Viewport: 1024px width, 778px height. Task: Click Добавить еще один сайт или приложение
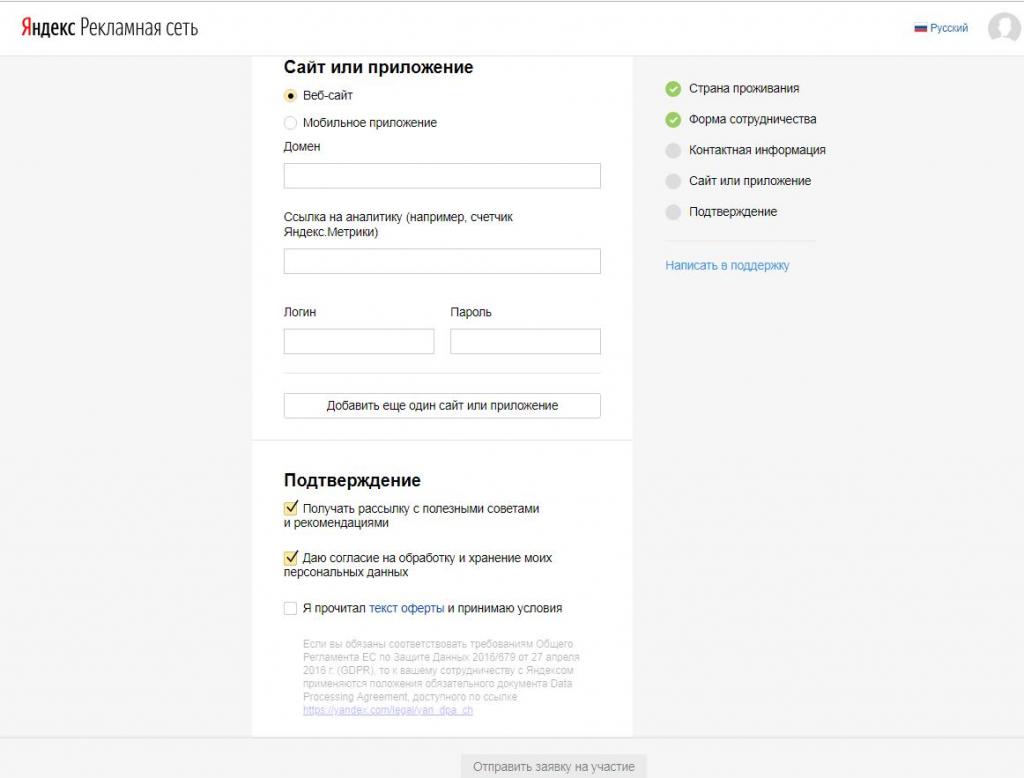coord(442,406)
